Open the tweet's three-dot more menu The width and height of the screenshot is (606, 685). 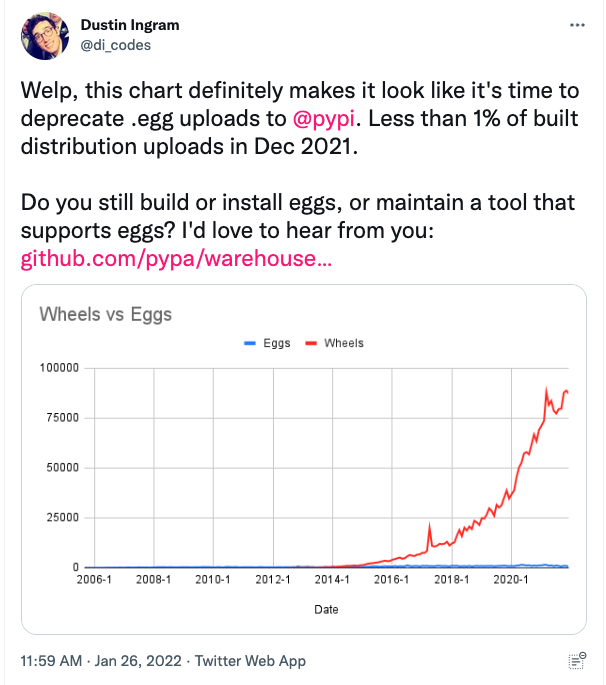(x=575, y=25)
